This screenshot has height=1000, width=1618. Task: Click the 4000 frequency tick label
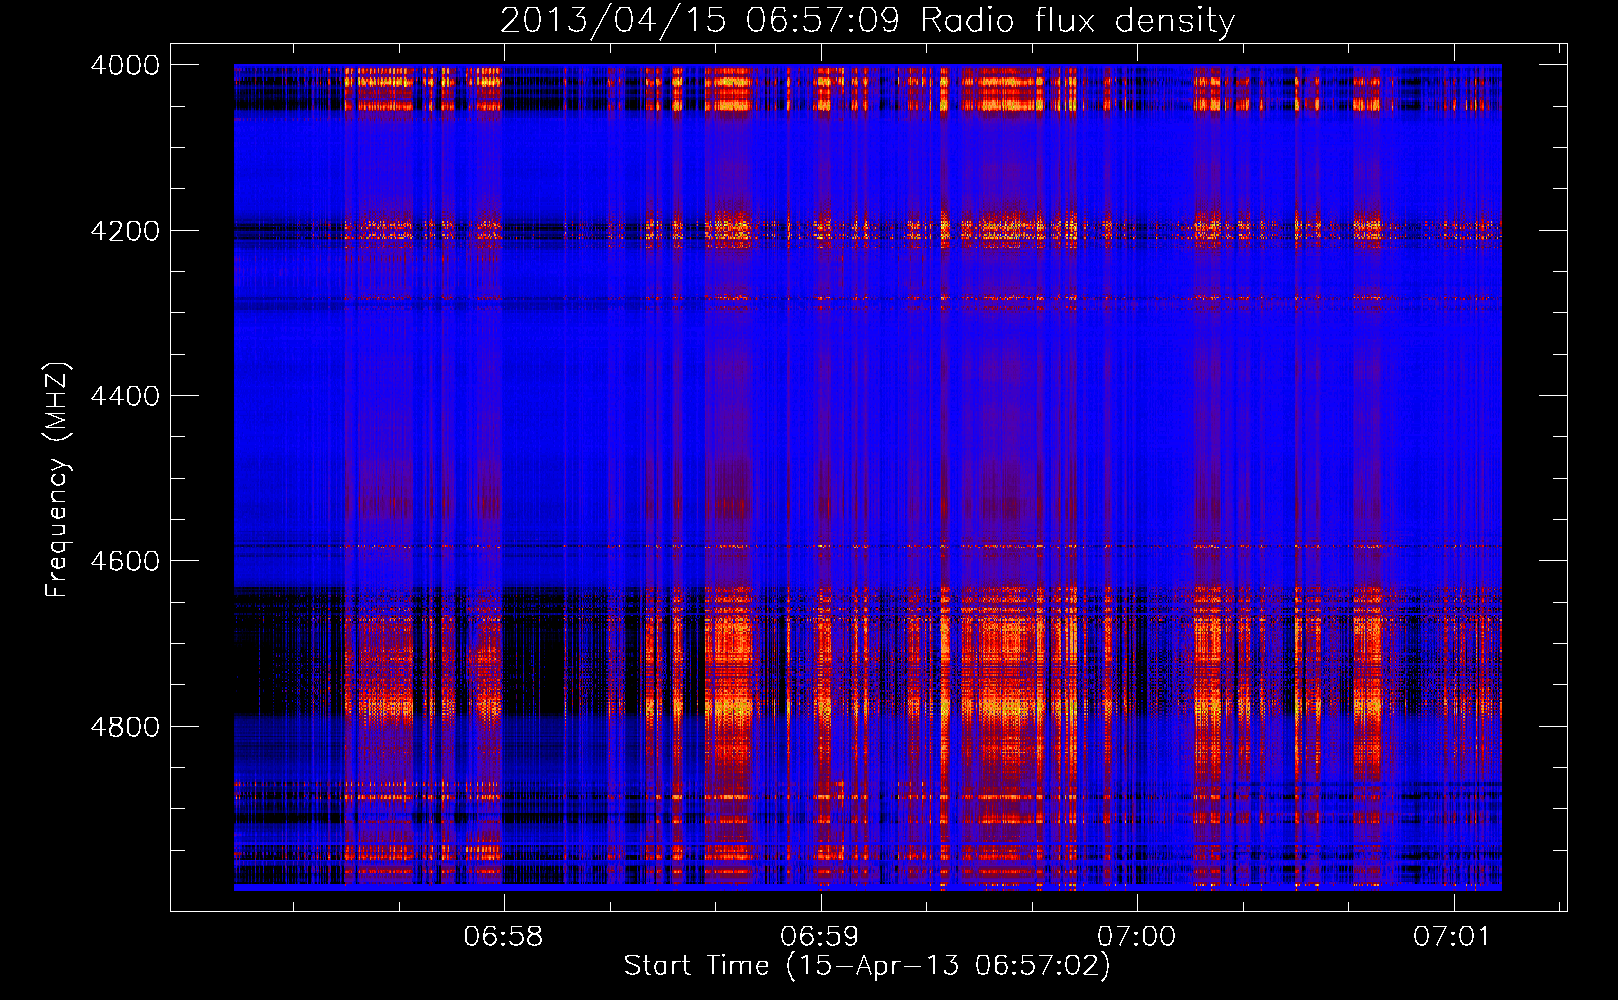click(x=125, y=65)
